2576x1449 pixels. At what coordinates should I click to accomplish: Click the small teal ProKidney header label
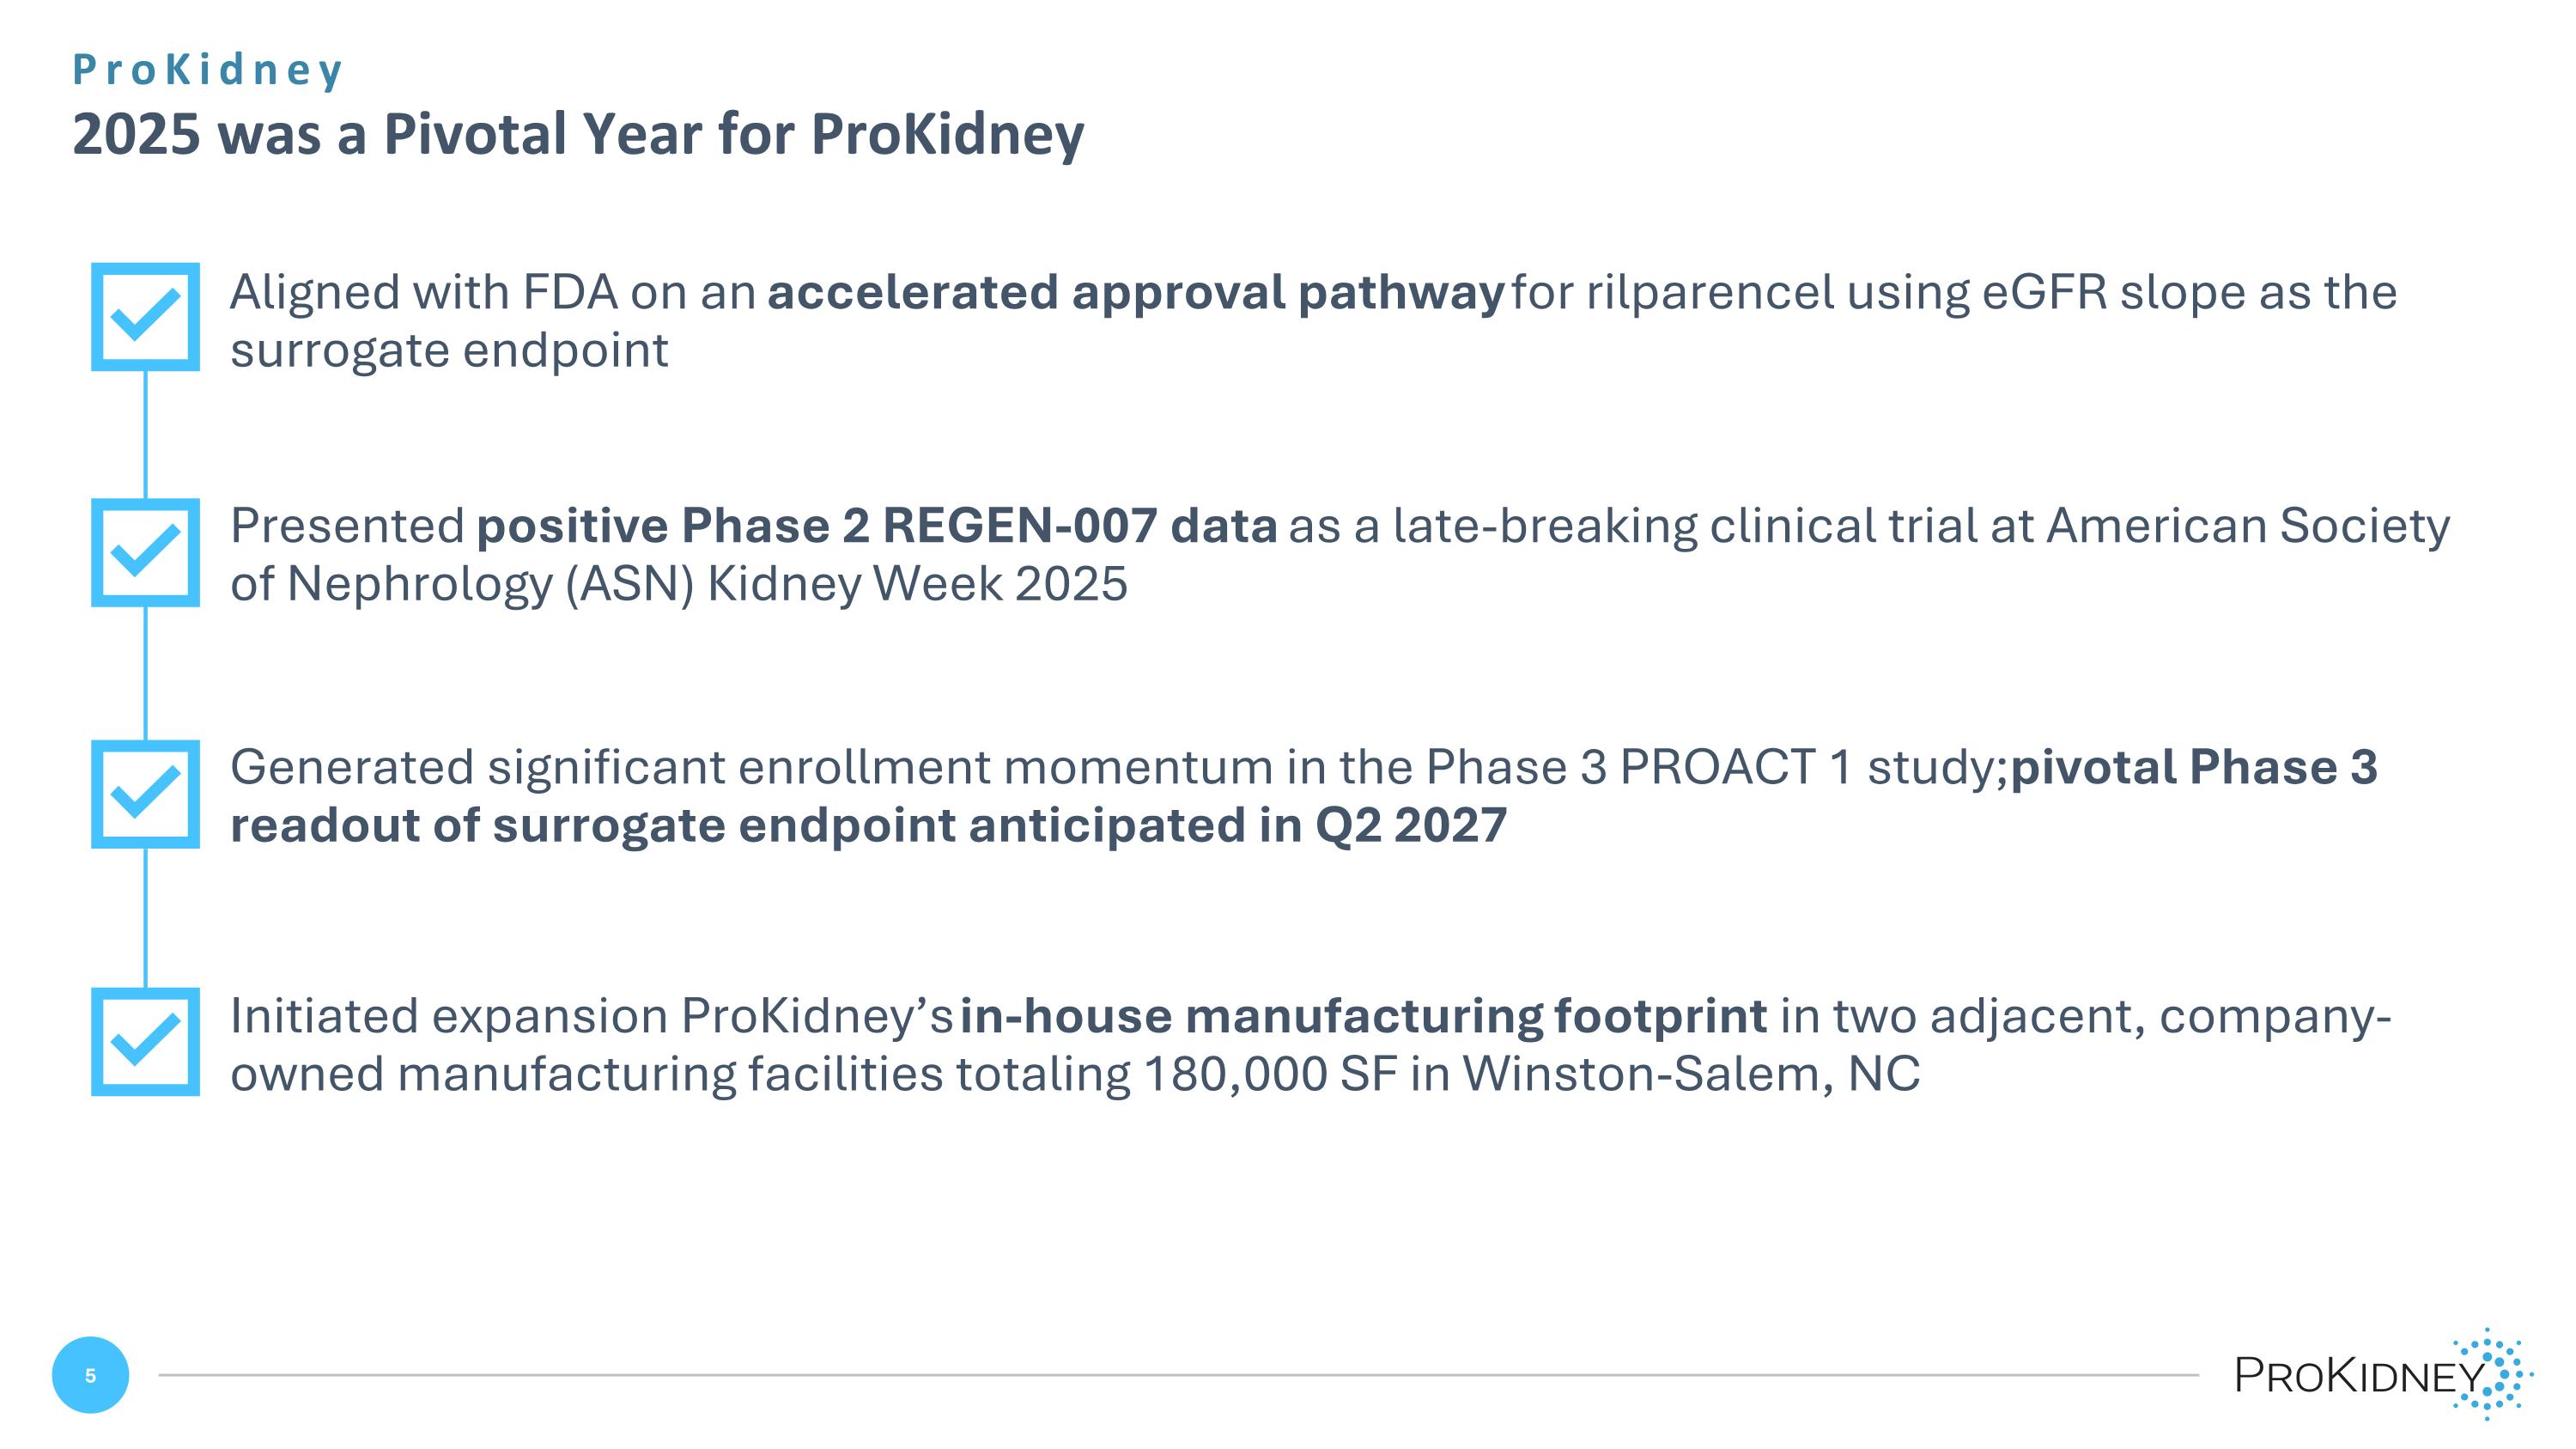point(208,70)
